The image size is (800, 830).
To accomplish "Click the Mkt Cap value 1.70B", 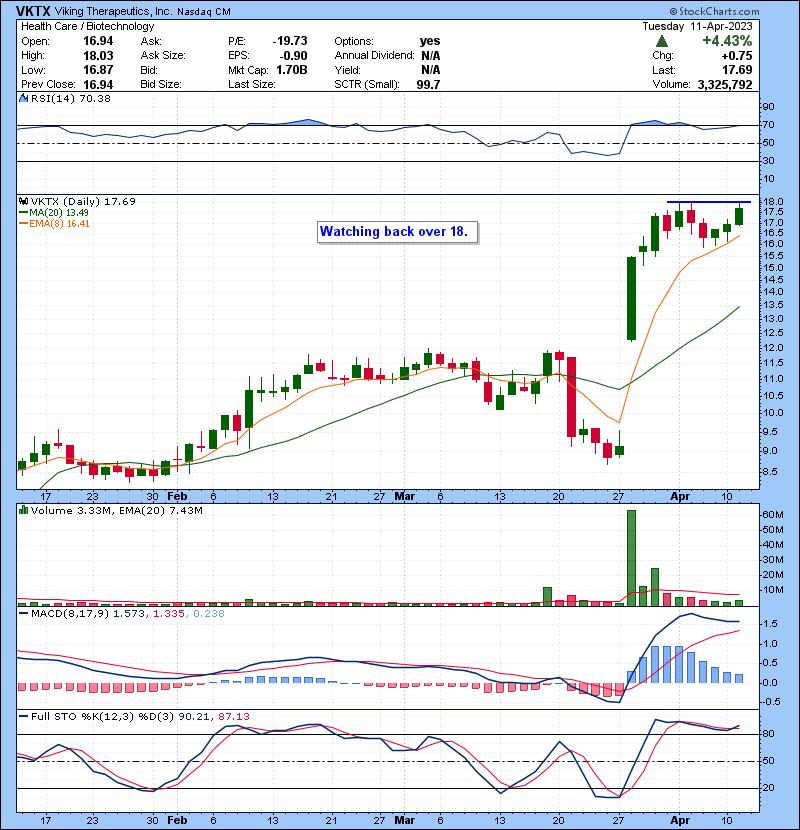I will (x=292, y=70).
